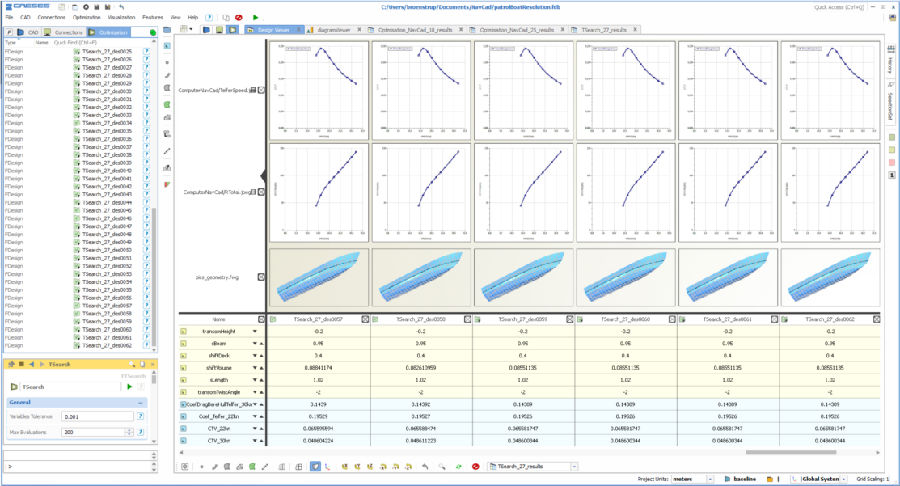Open the Project Units meters dropdown
Viewport: 900px width, 486px height.
pyautogui.click(x=710, y=479)
